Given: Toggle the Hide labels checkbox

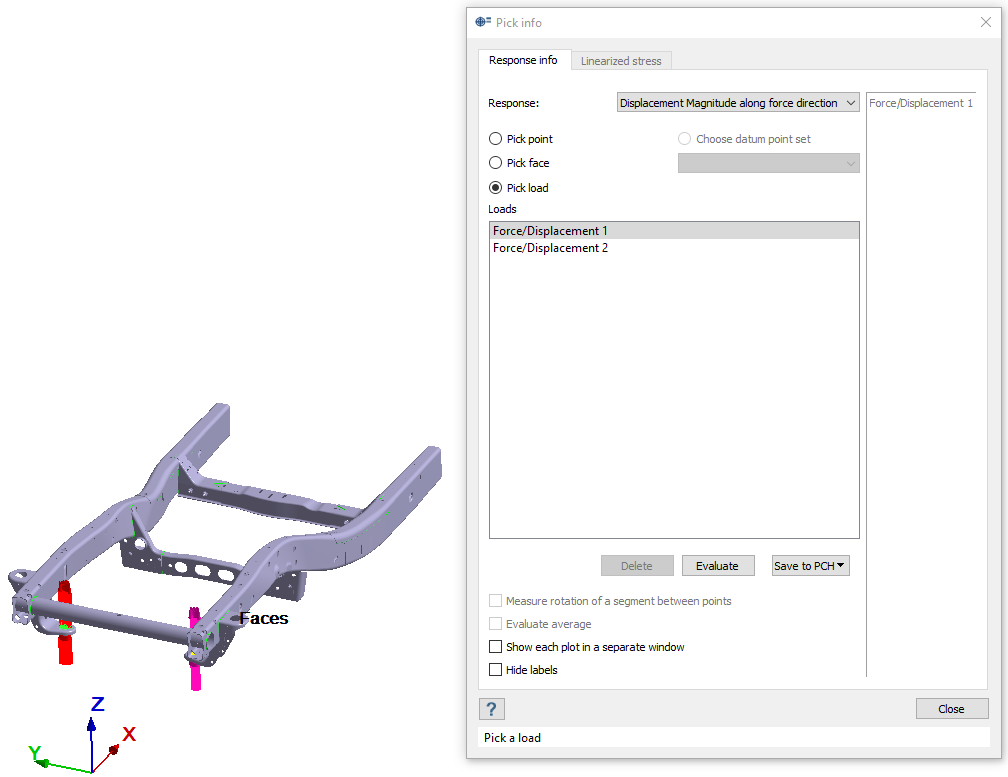Looking at the screenshot, I should click(x=496, y=670).
